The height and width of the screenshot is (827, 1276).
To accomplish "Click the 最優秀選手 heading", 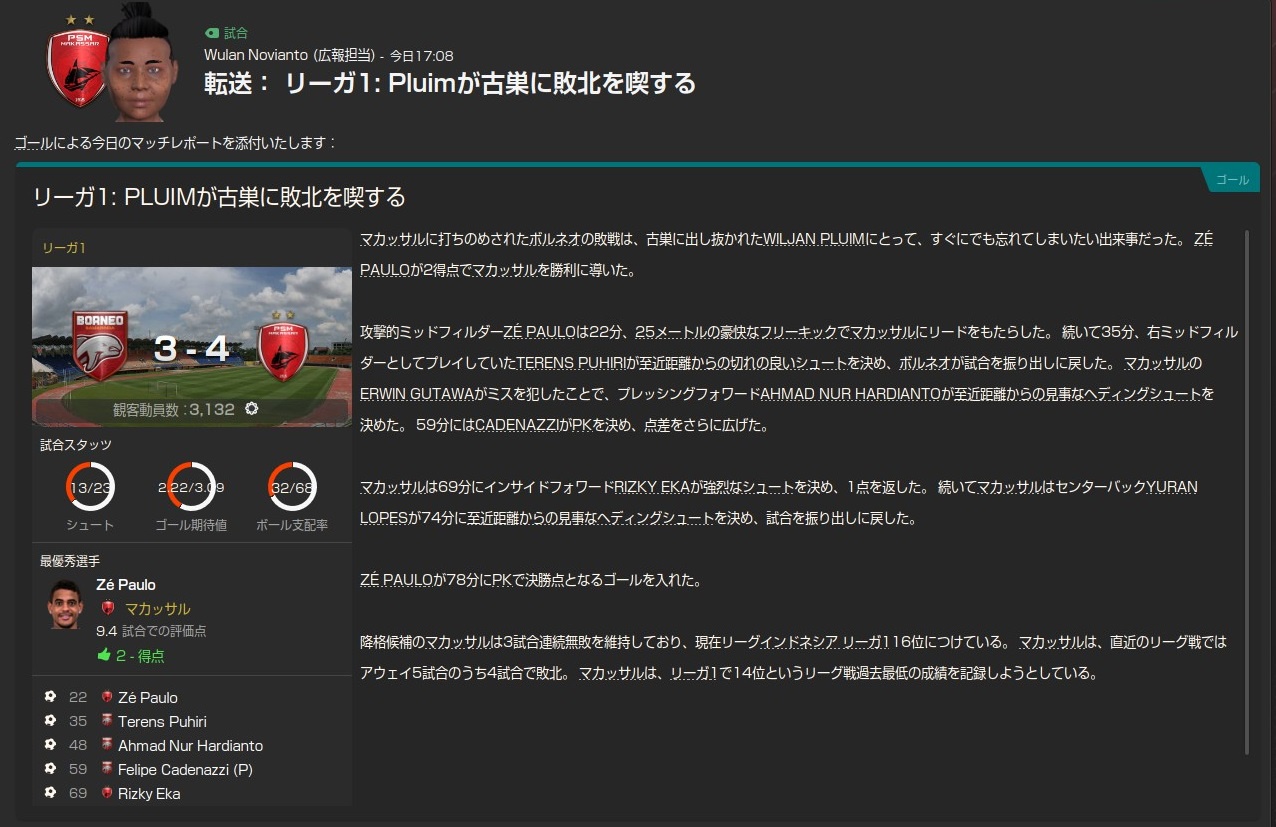I will [x=70, y=562].
